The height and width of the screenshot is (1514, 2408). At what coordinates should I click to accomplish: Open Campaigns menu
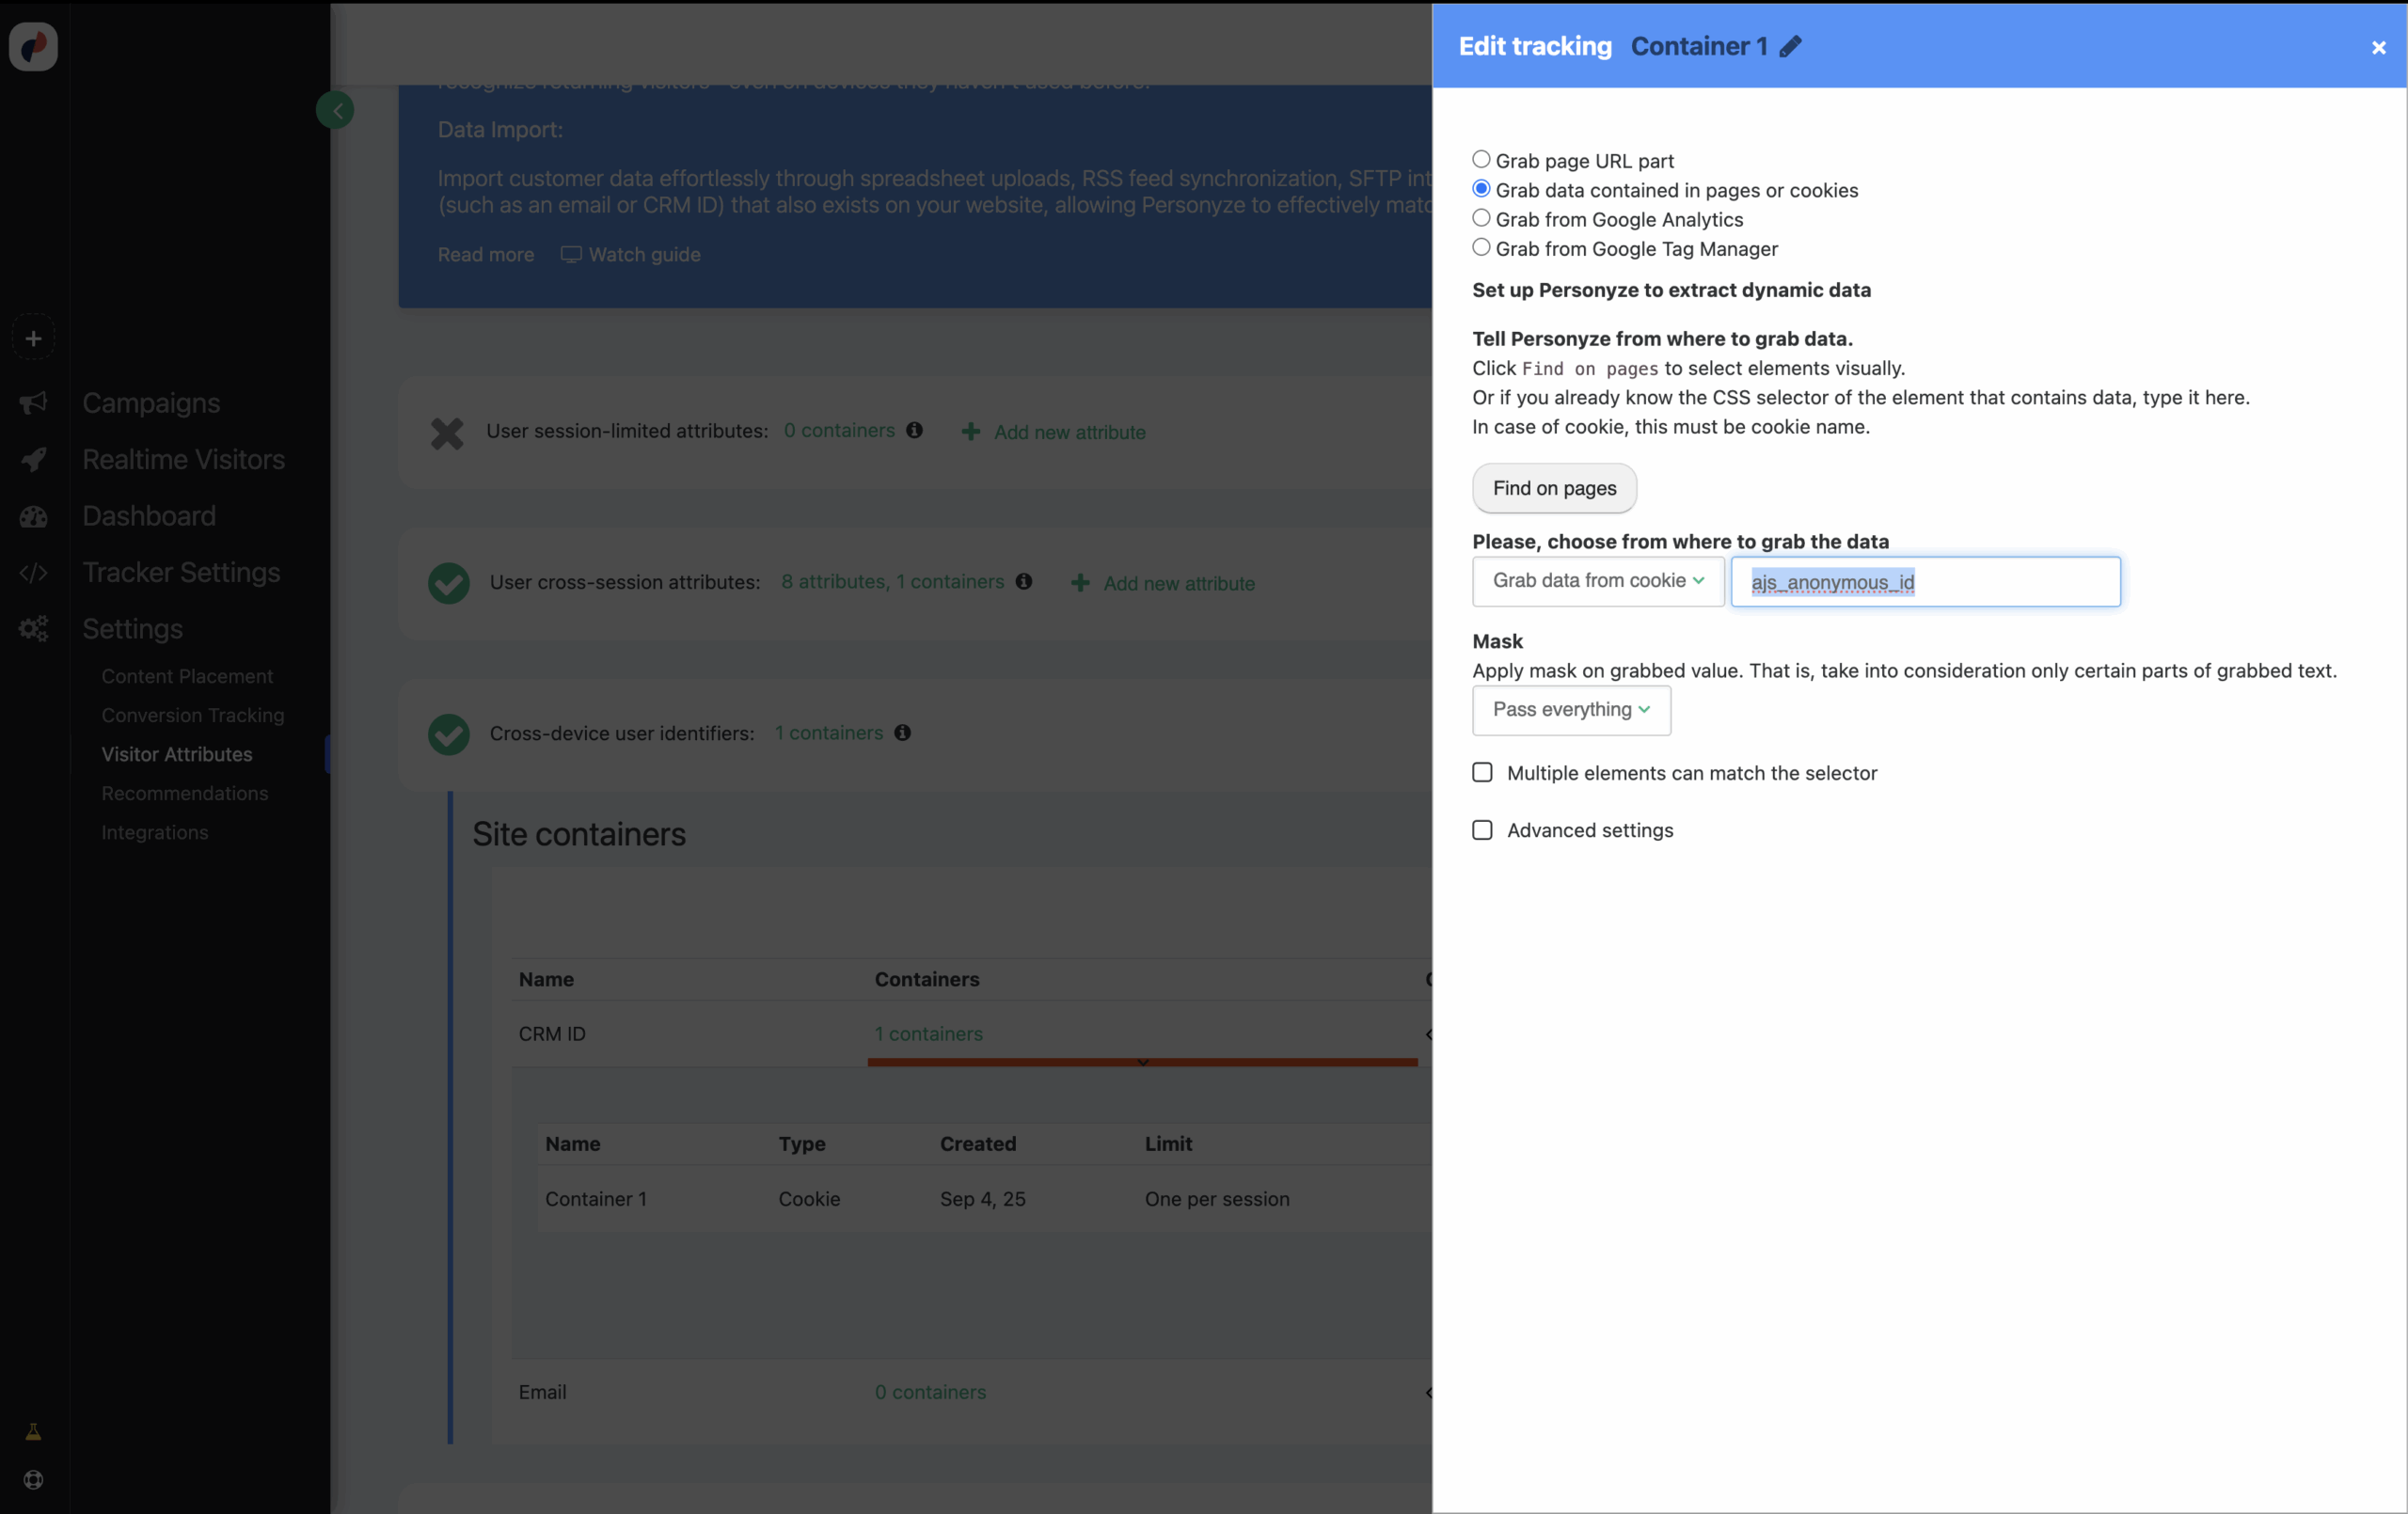click(x=151, y=403)
